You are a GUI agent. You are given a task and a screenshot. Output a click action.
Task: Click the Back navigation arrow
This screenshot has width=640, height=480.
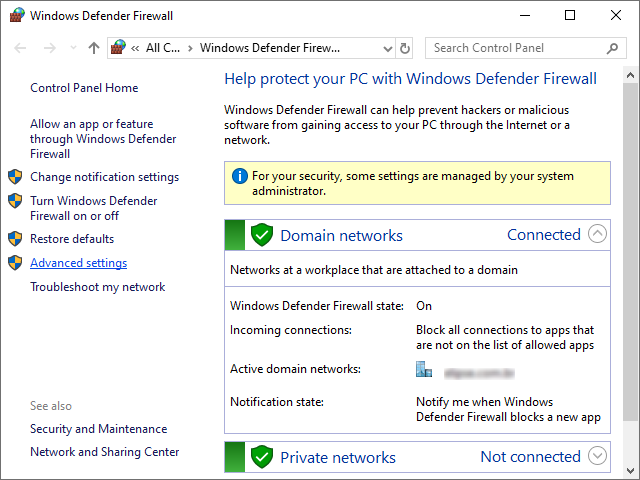coord(21,48)
